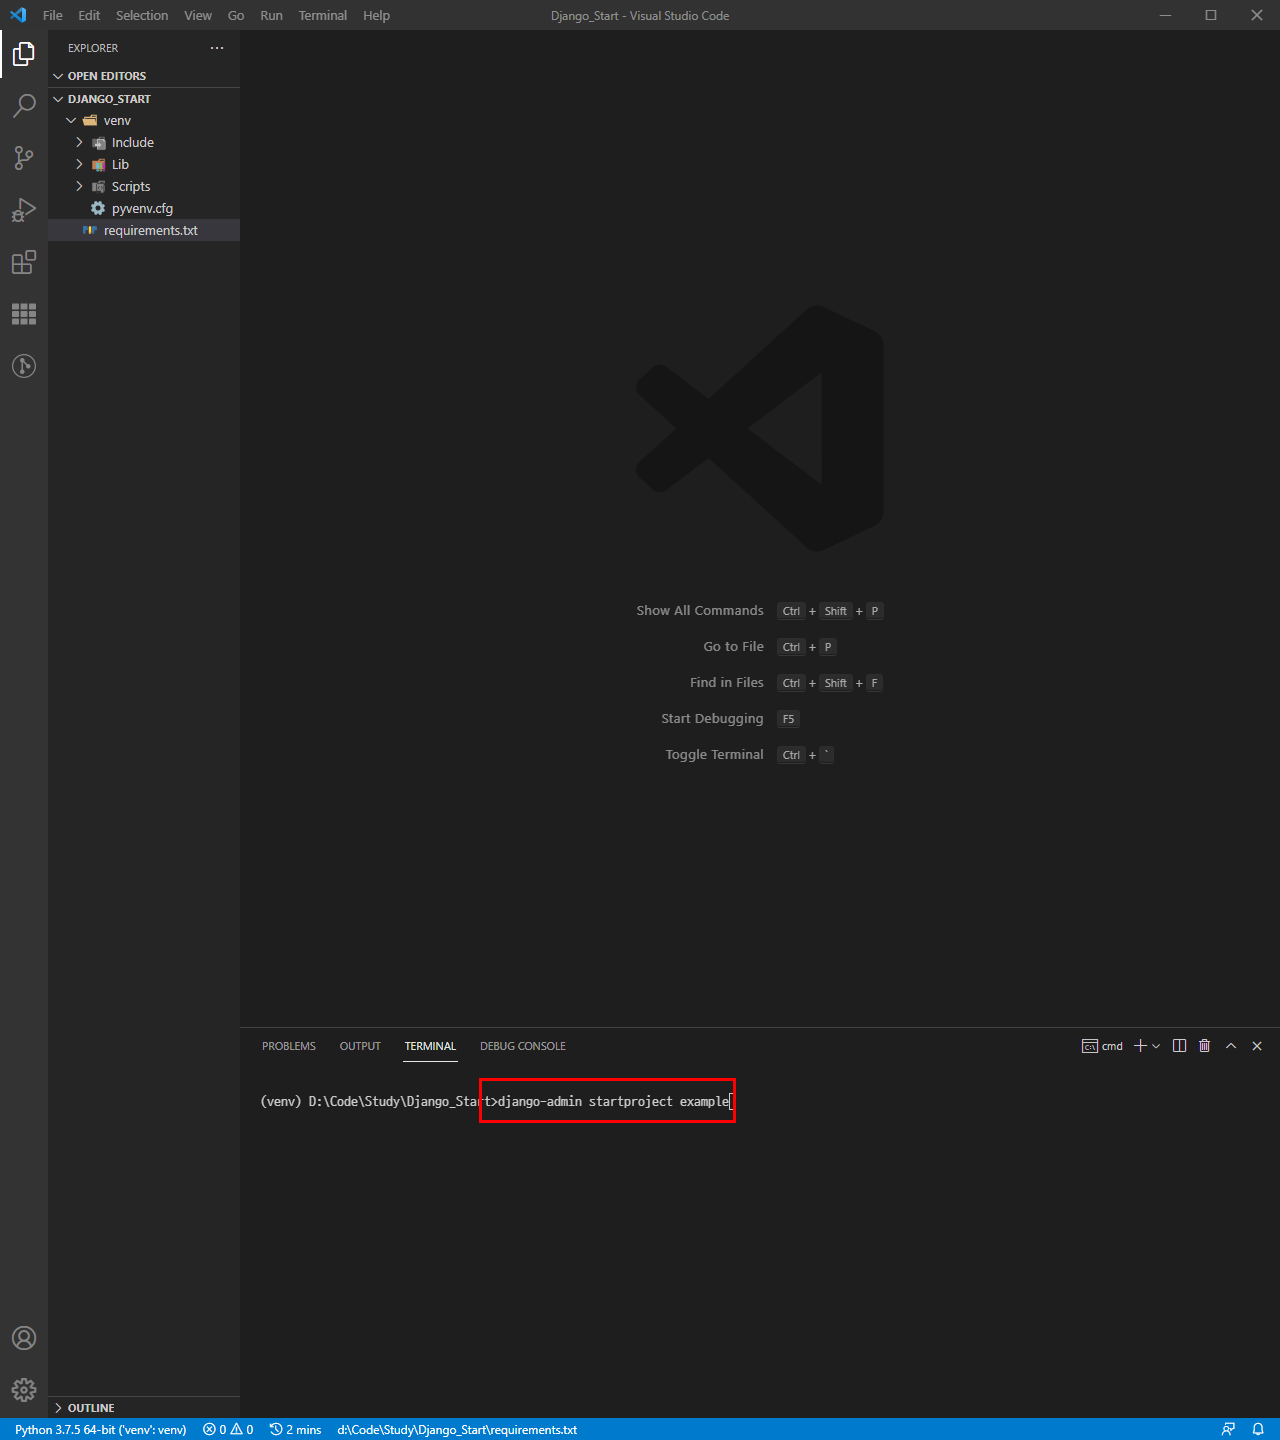Click the Go to File hint text
Image resolution: width=1280 pixels, height=1440 pixels.
click(x=733, y=647)
